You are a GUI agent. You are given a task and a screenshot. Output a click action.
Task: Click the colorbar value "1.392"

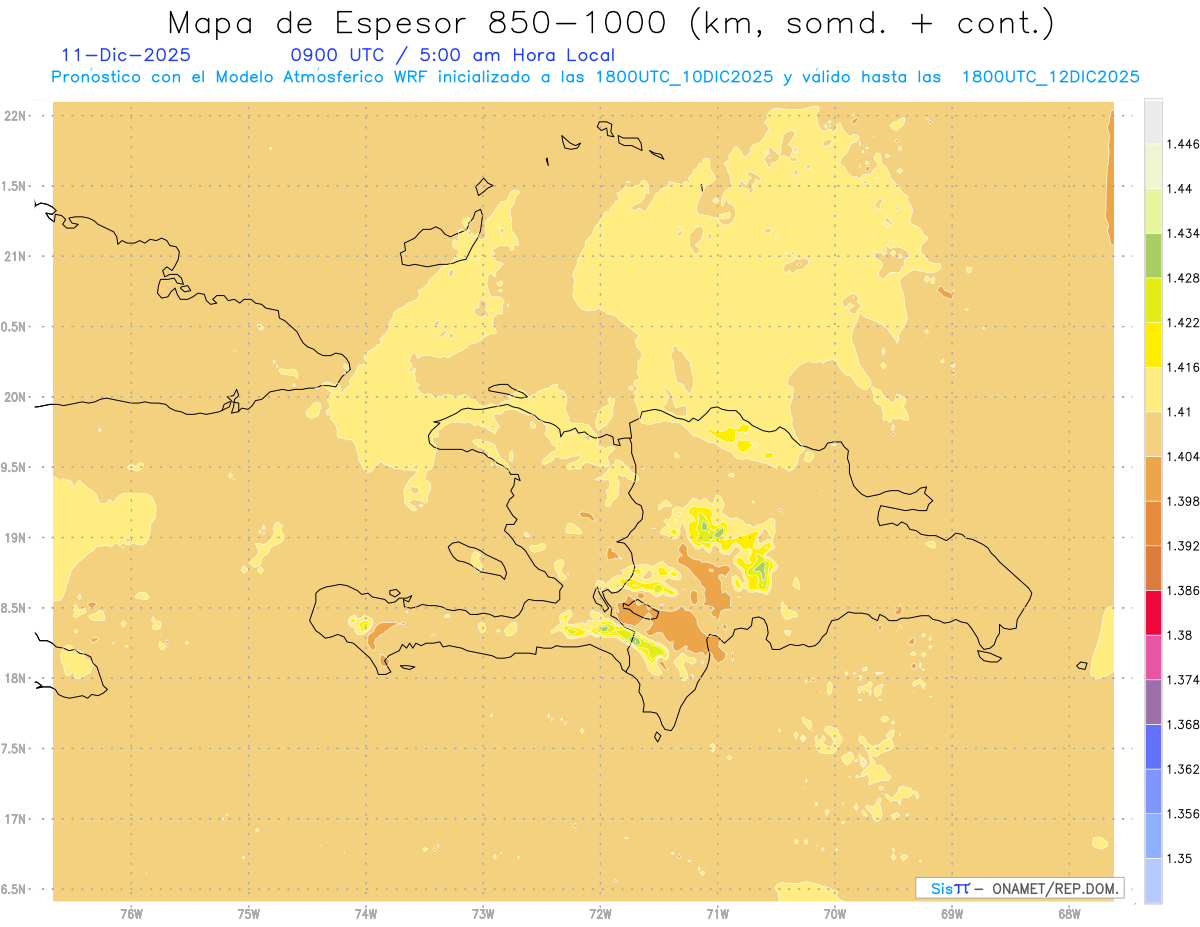[x=1183, y=546]
